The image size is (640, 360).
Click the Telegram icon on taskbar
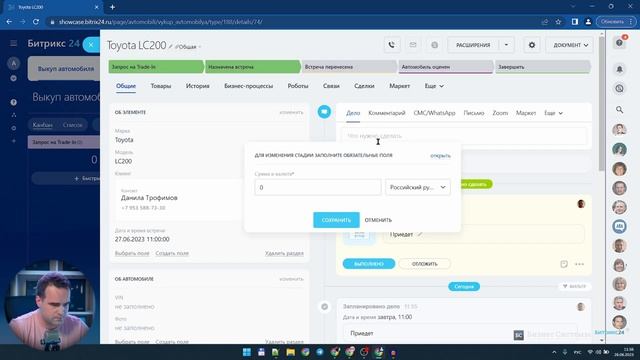click(x=320, y=352)
